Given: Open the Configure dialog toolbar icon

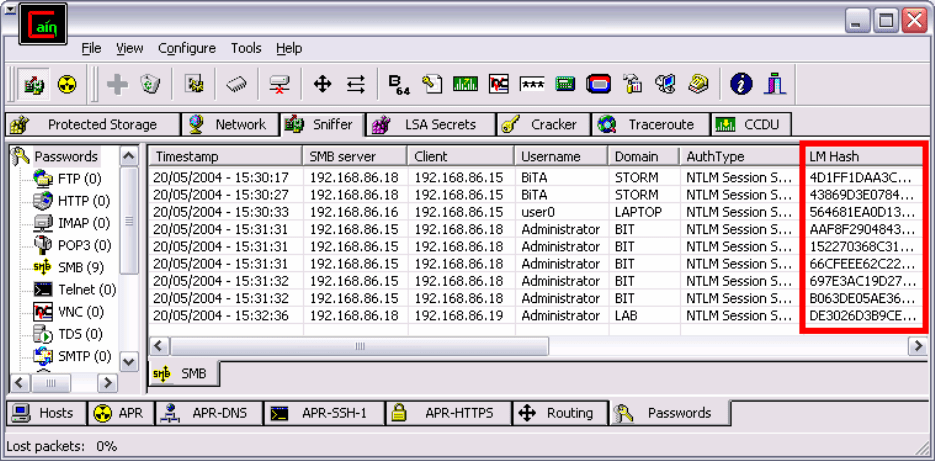Looking at the screenshot, I should [x=194, y=84].
